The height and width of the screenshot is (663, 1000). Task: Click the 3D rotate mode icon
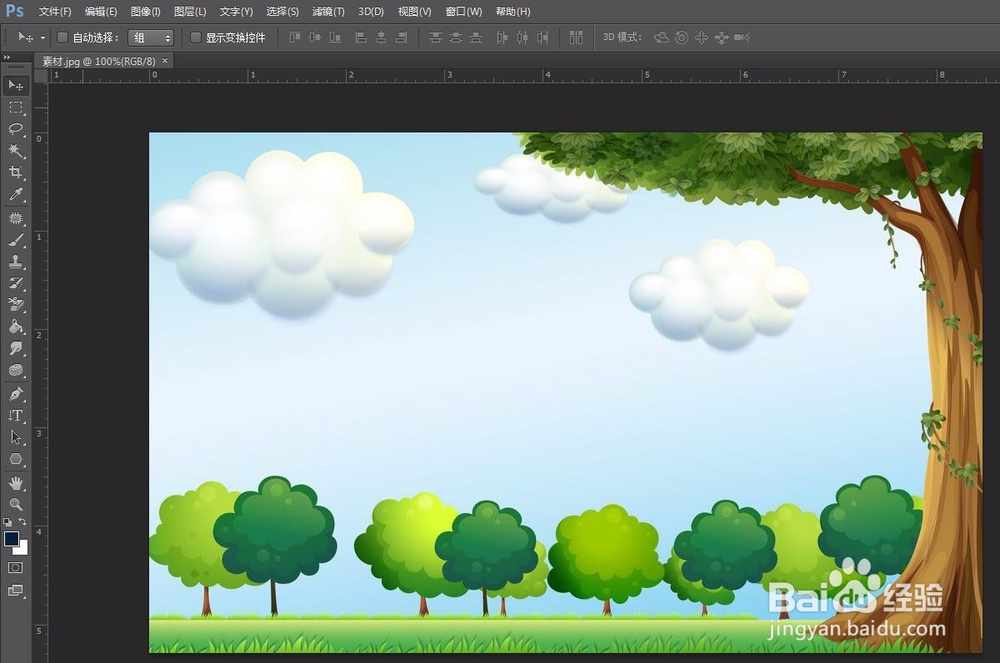(661, 38)
